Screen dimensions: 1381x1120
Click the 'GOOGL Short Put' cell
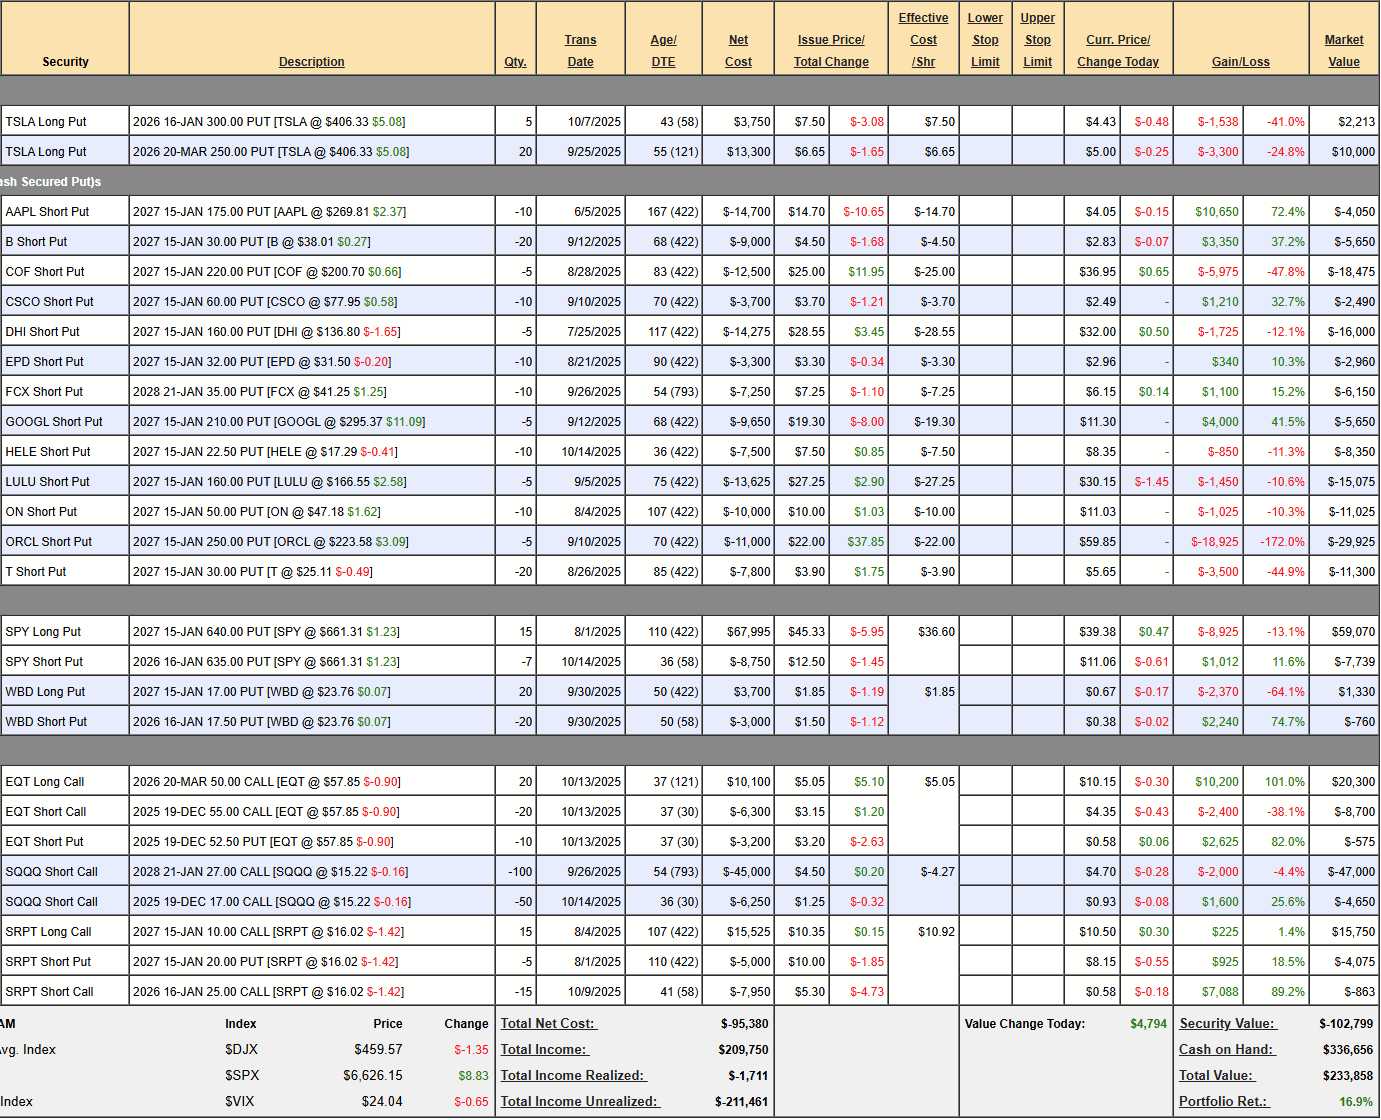[65, 421]
